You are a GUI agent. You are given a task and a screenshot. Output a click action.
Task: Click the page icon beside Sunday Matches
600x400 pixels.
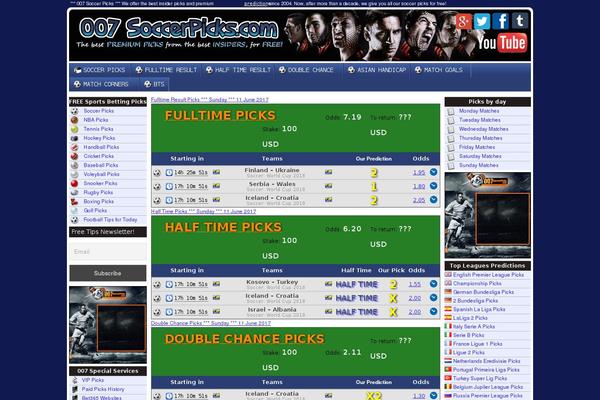(x=451, y=166)
